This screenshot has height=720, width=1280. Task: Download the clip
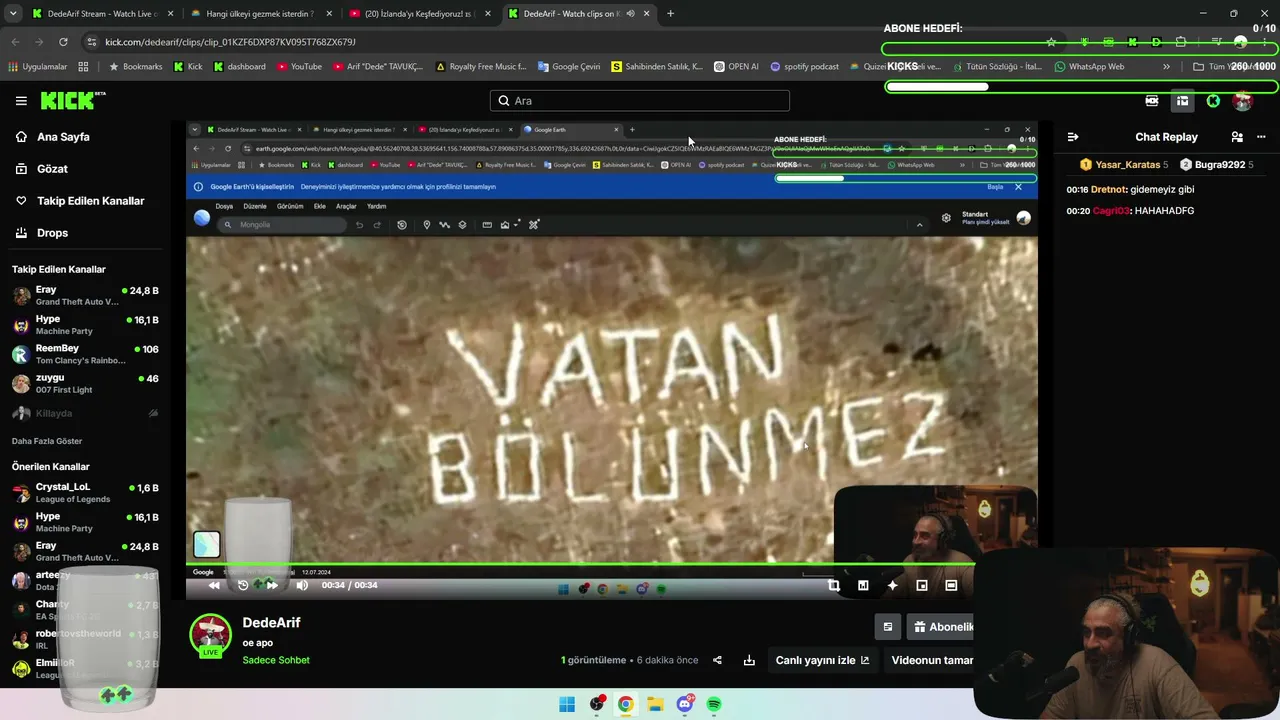point(749,660)
